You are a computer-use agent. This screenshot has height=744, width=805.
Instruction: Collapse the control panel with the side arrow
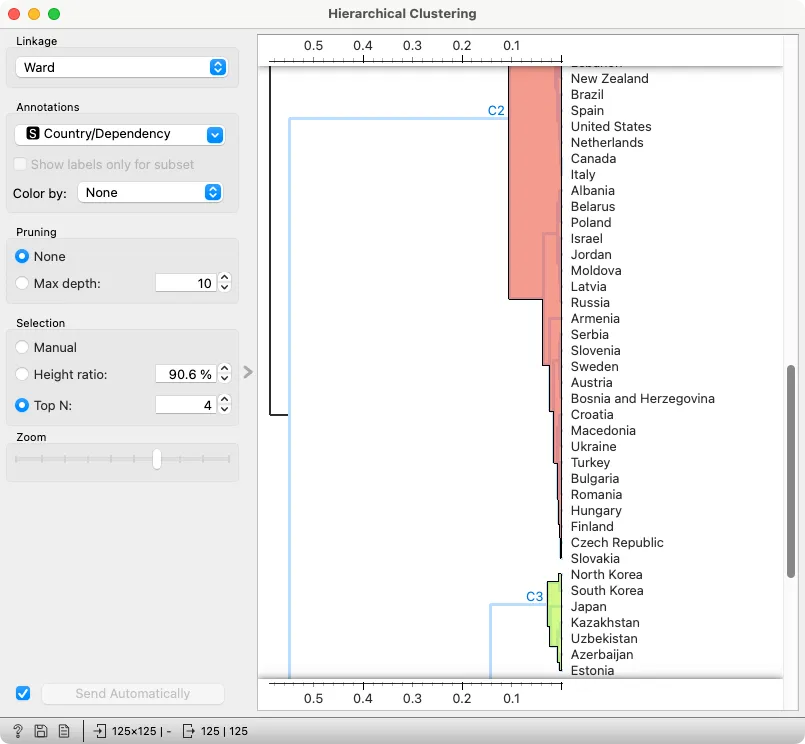pyautogui.click(x=248, y=372)
